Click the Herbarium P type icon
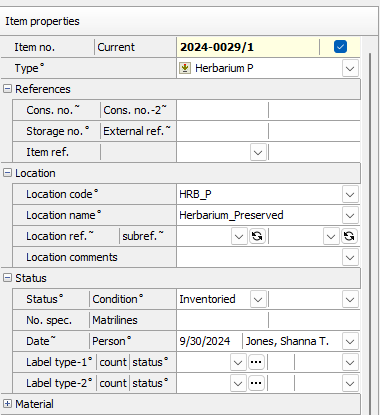This screenshot has width=380, height=415. pyautogui.click(x=185, y=68)
